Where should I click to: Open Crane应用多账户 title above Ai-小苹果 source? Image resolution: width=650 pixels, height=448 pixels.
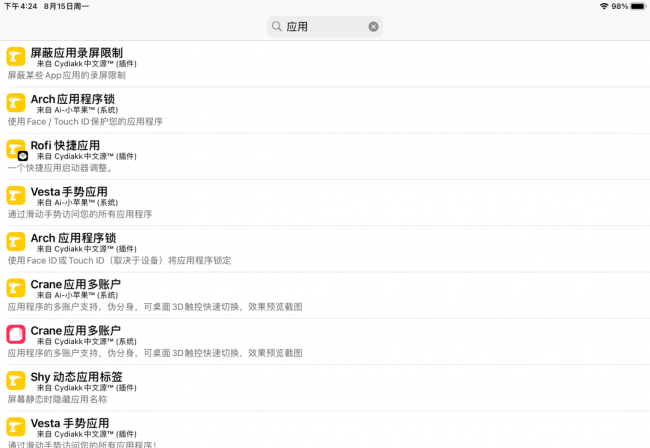75,284
